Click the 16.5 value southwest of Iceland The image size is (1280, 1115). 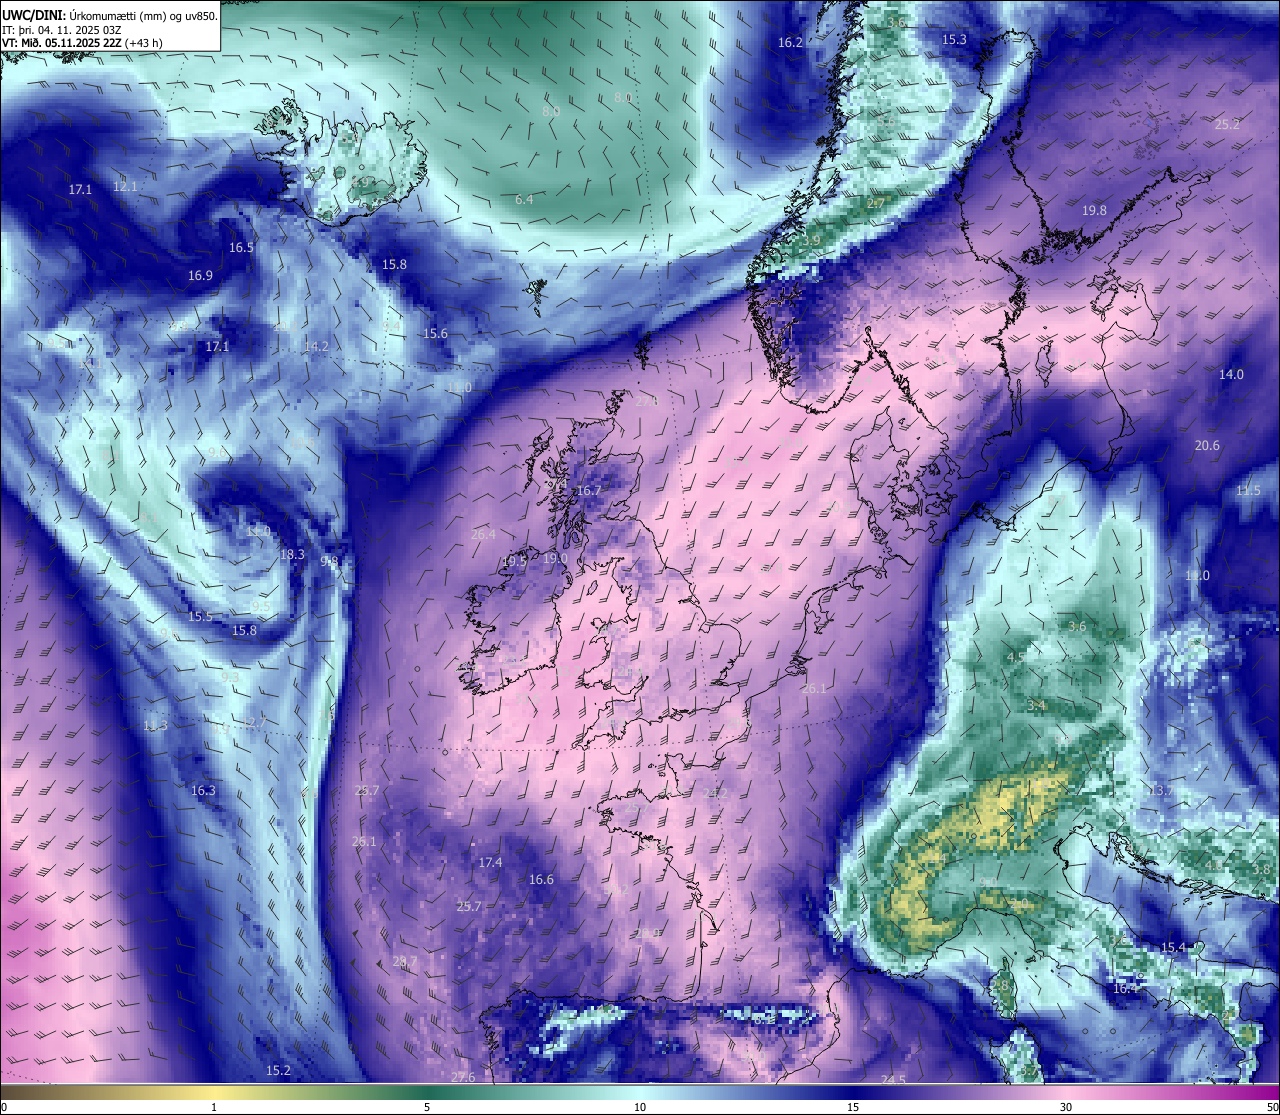click(241, 247)
